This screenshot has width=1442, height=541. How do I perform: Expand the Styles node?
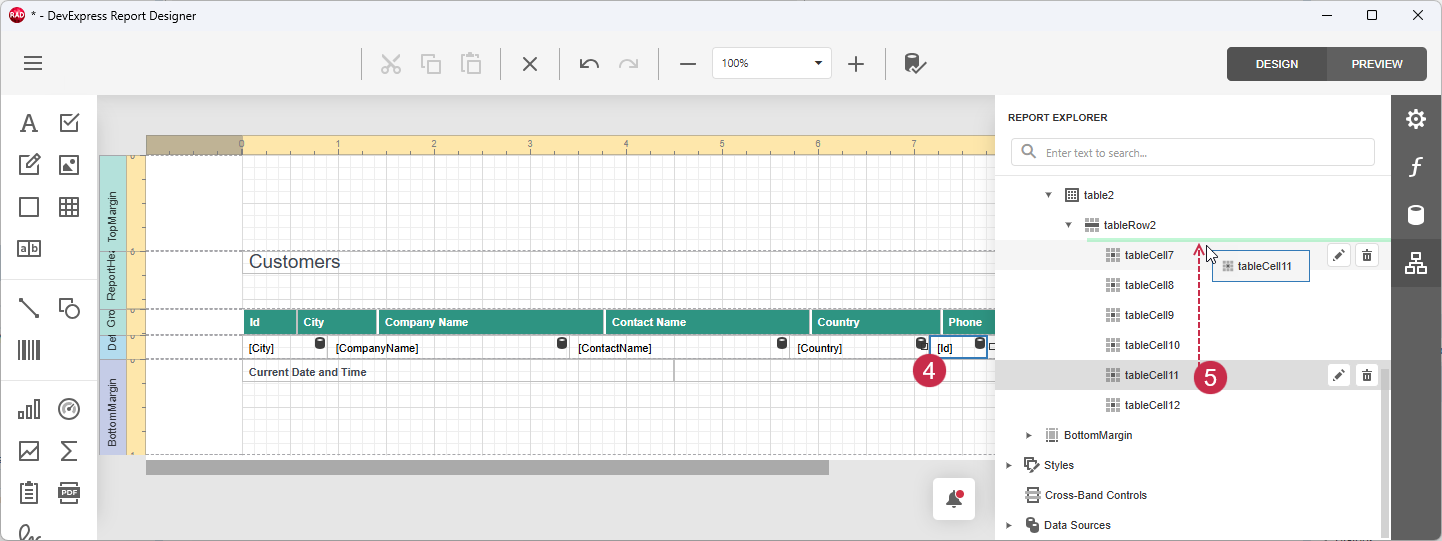1009,465
